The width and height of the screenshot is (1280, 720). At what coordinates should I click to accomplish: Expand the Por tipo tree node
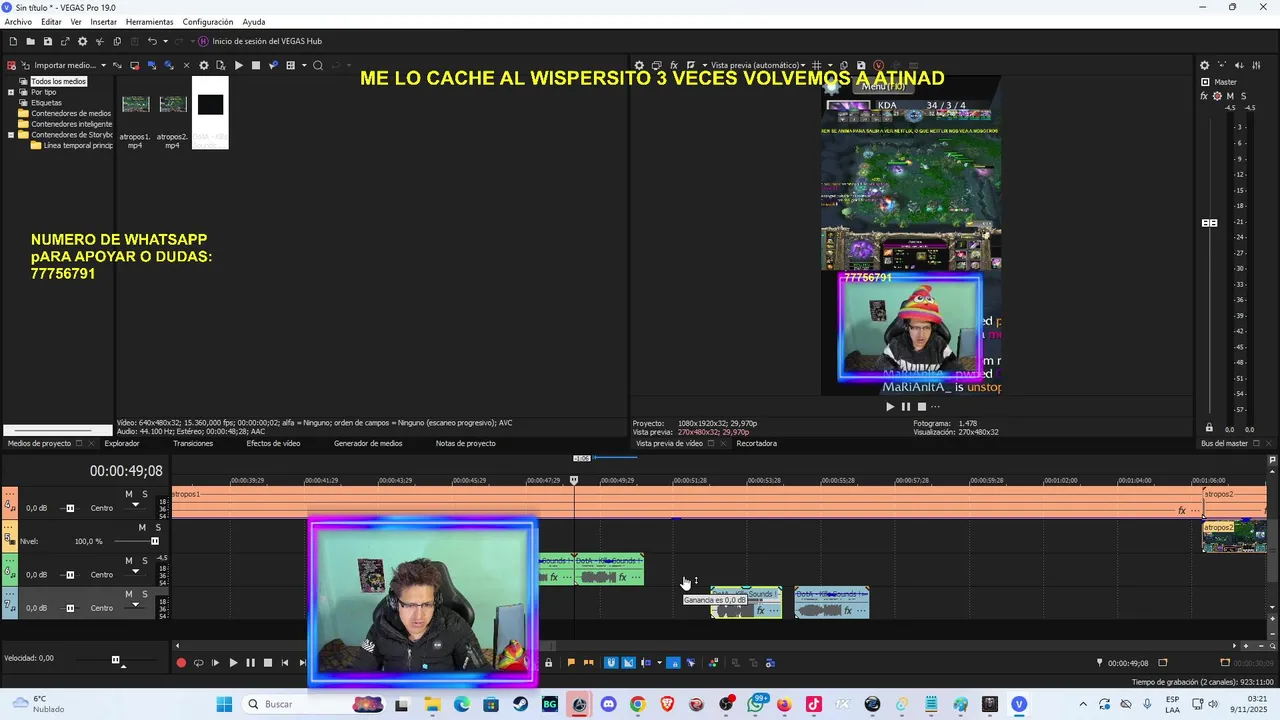[x=11, y=92]
